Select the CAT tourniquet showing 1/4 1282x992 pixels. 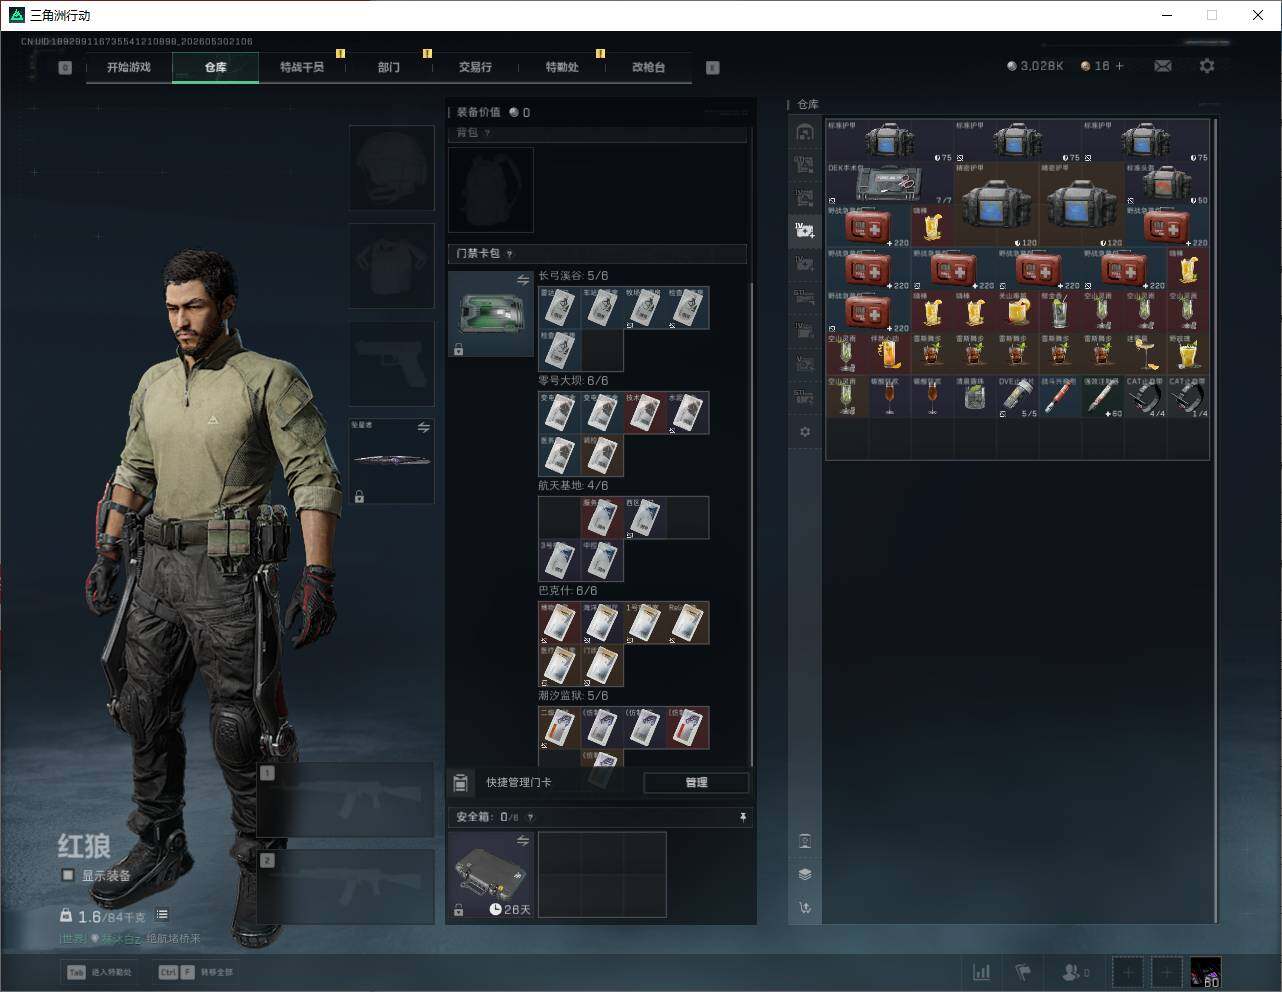(x=1188, y=396)
